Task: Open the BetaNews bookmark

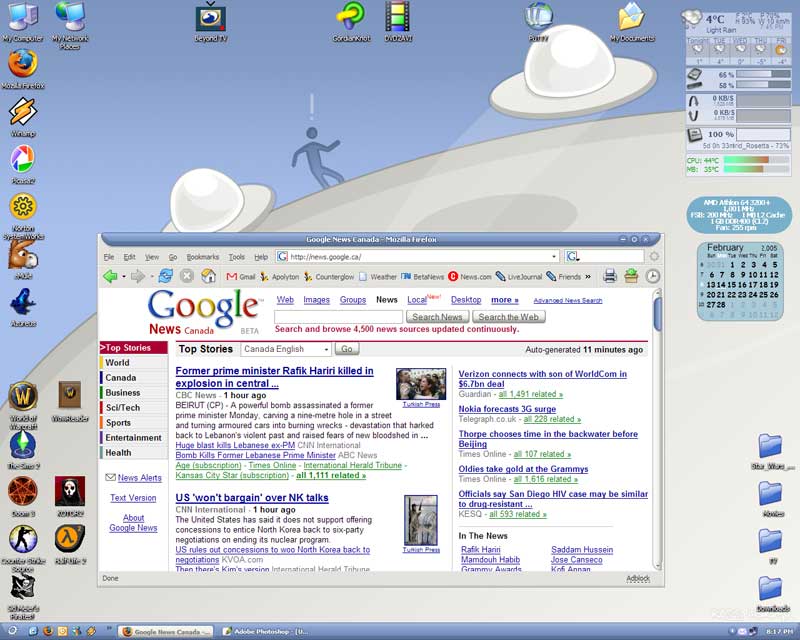Action: tap(422, 277)
